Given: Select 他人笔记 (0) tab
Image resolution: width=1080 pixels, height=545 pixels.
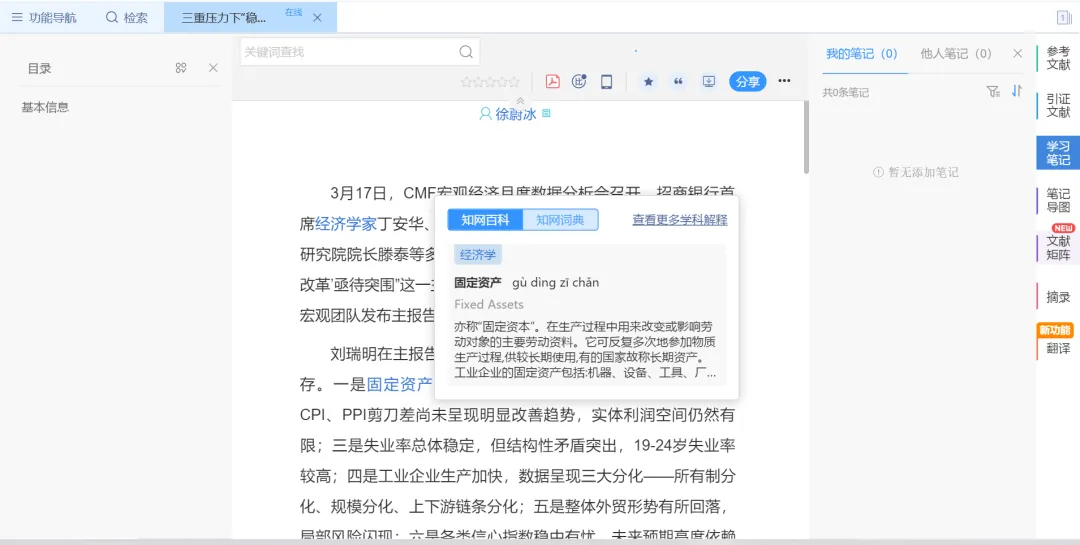Looking at the screenshot, I should (x=956, y=54).
